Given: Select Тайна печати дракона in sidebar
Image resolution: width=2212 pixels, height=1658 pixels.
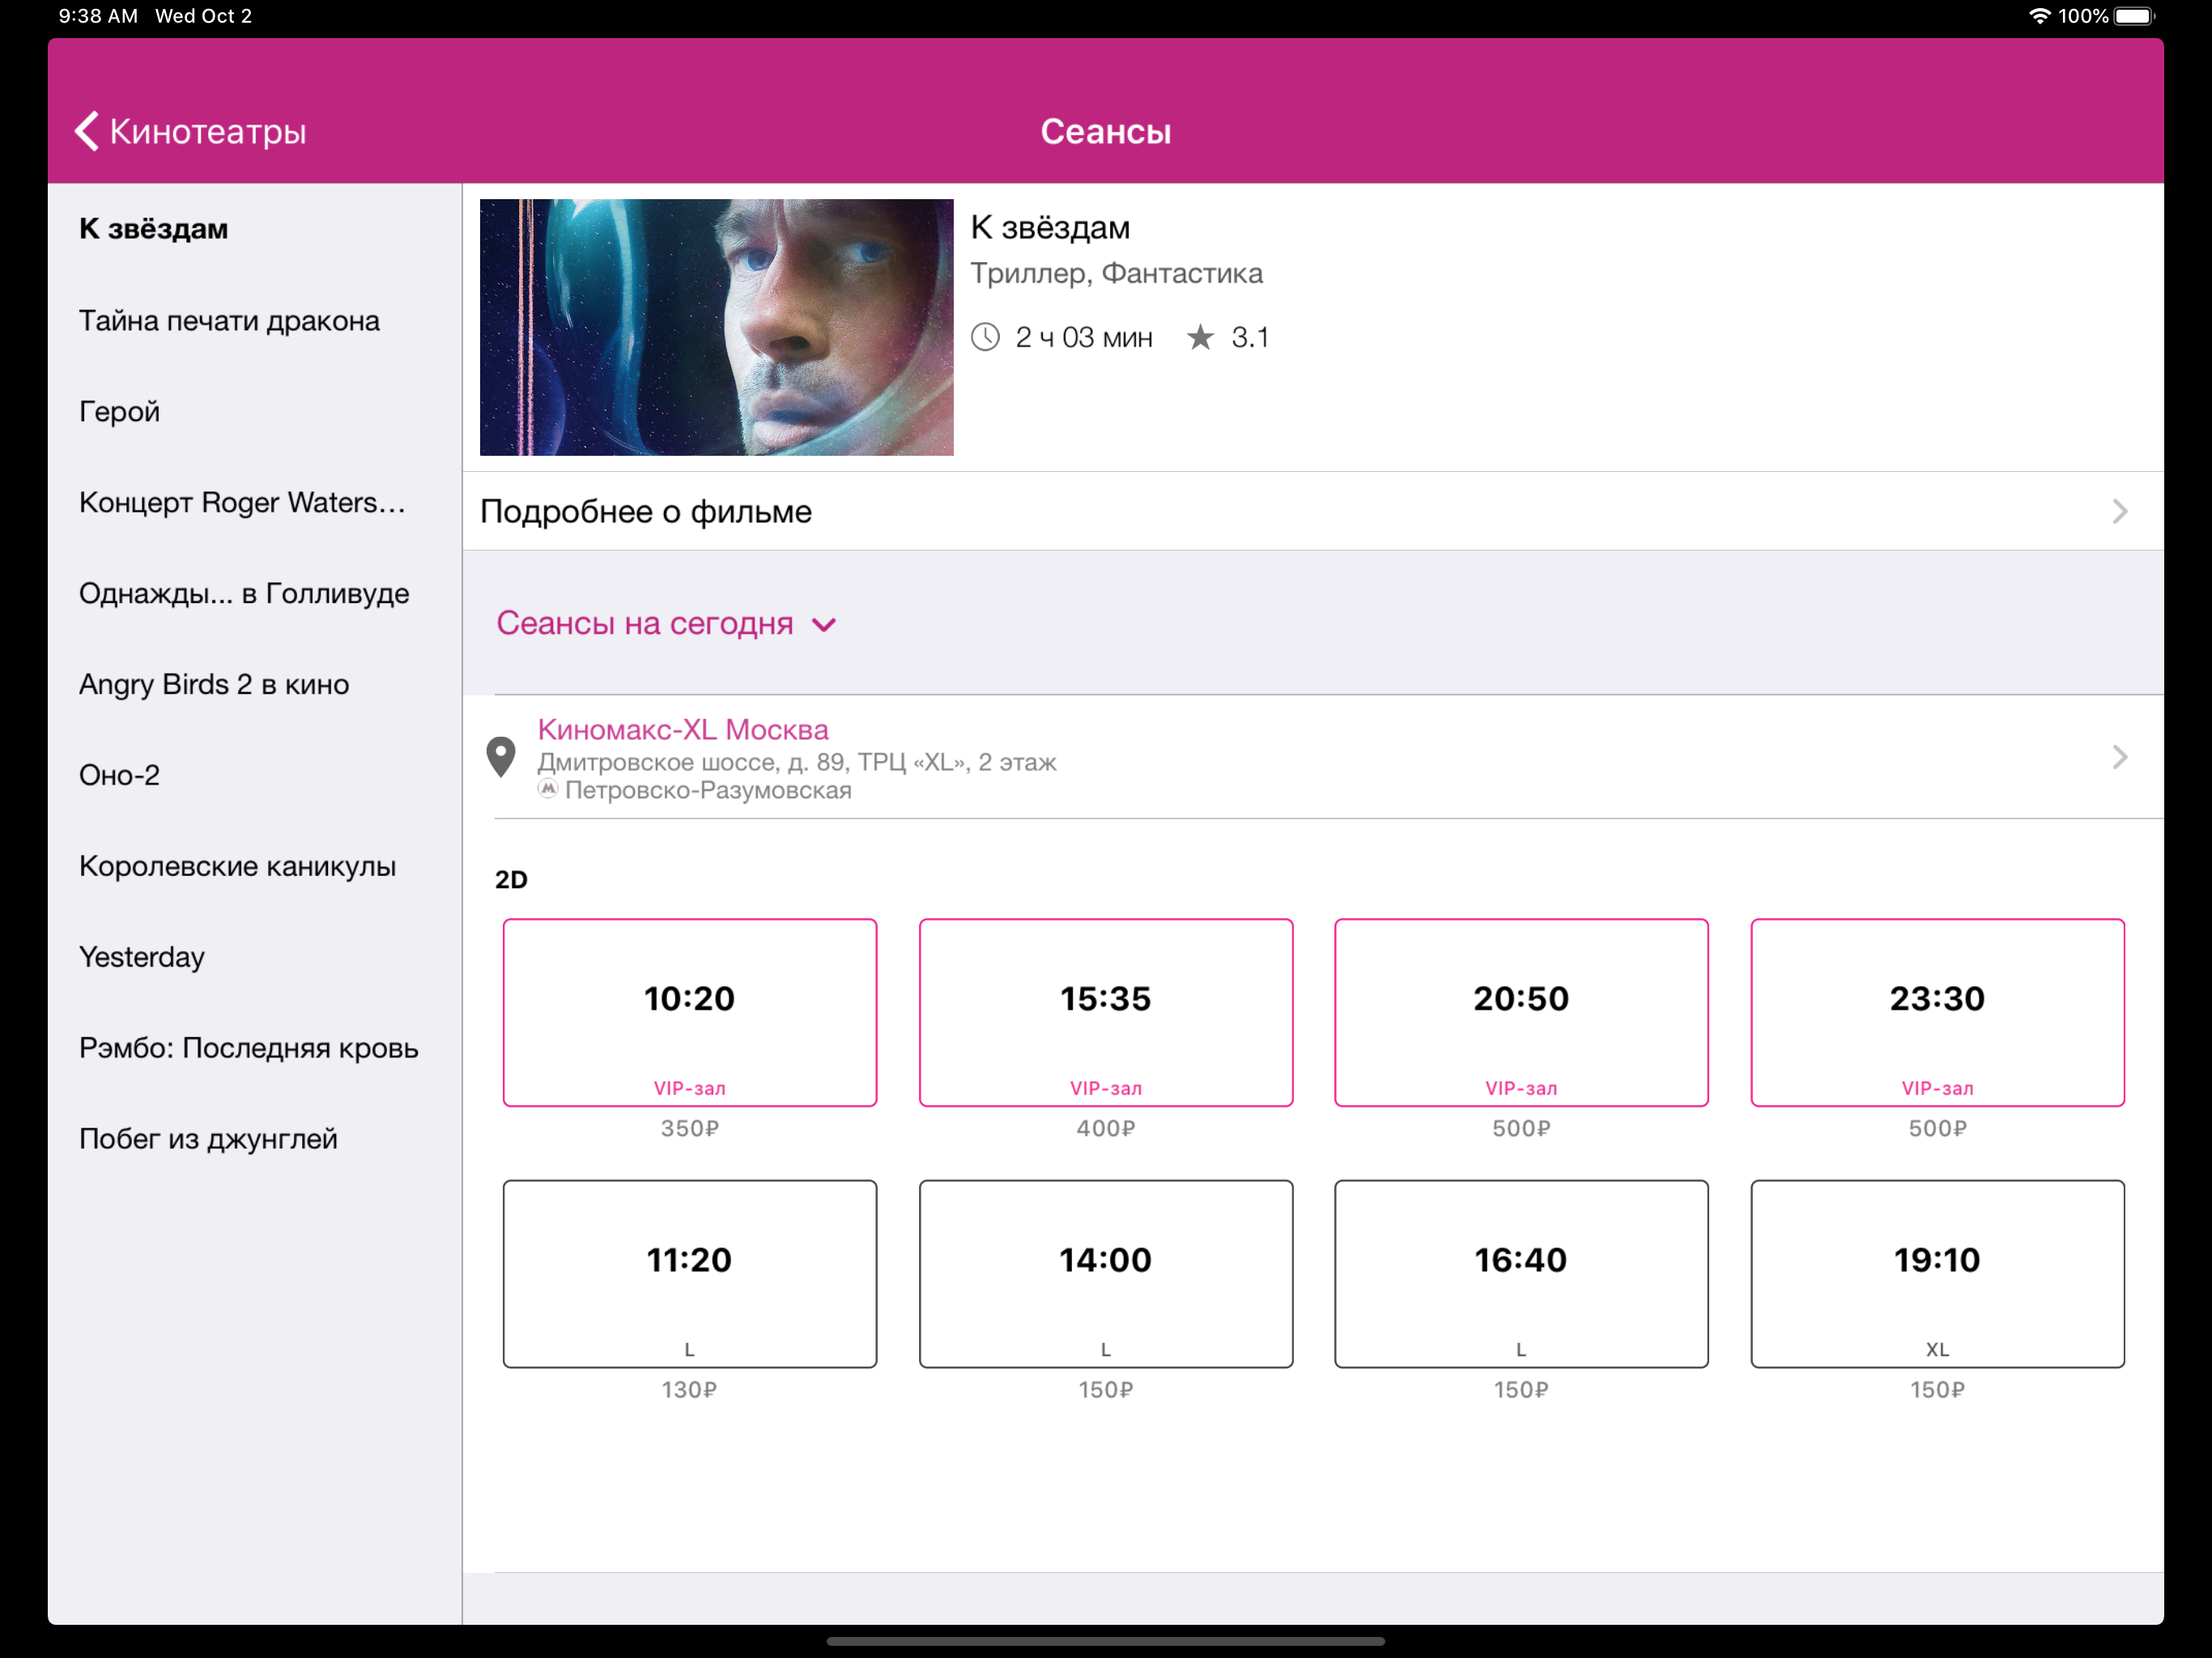Looking at the screenshot, I should [x=254, y=320].
